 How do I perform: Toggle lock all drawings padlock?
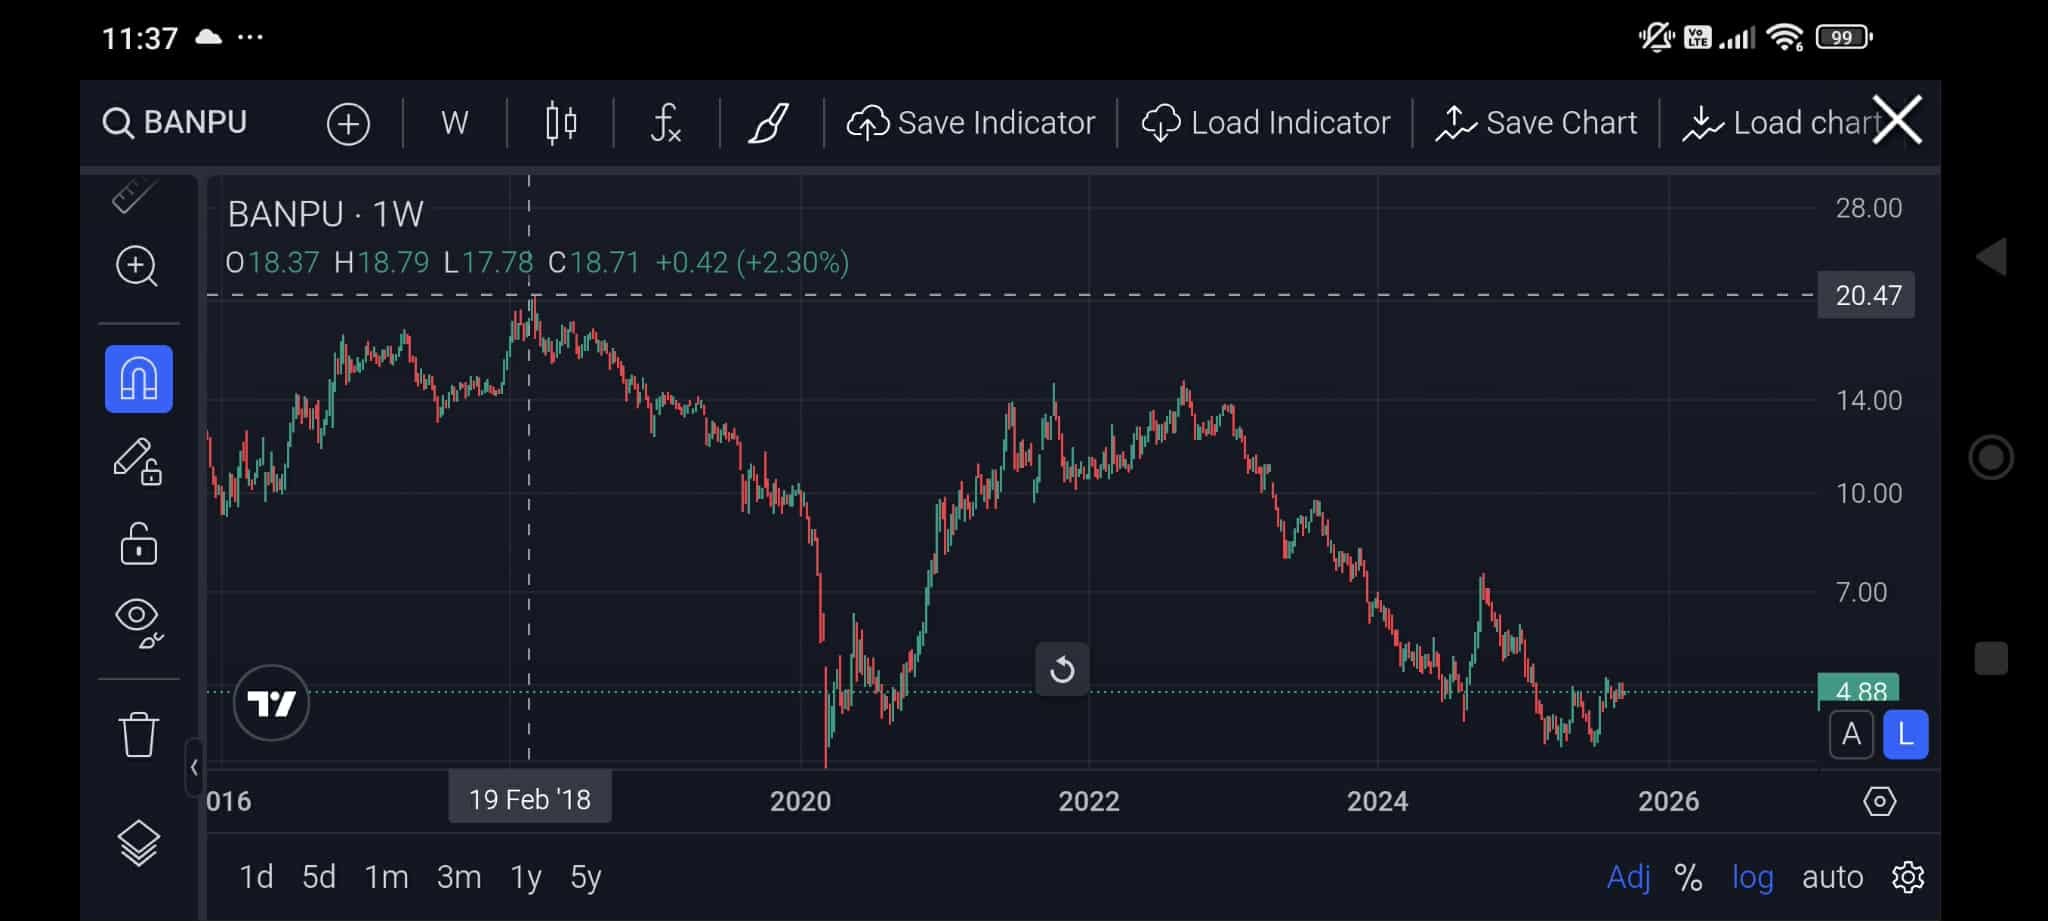coord(139,543)
